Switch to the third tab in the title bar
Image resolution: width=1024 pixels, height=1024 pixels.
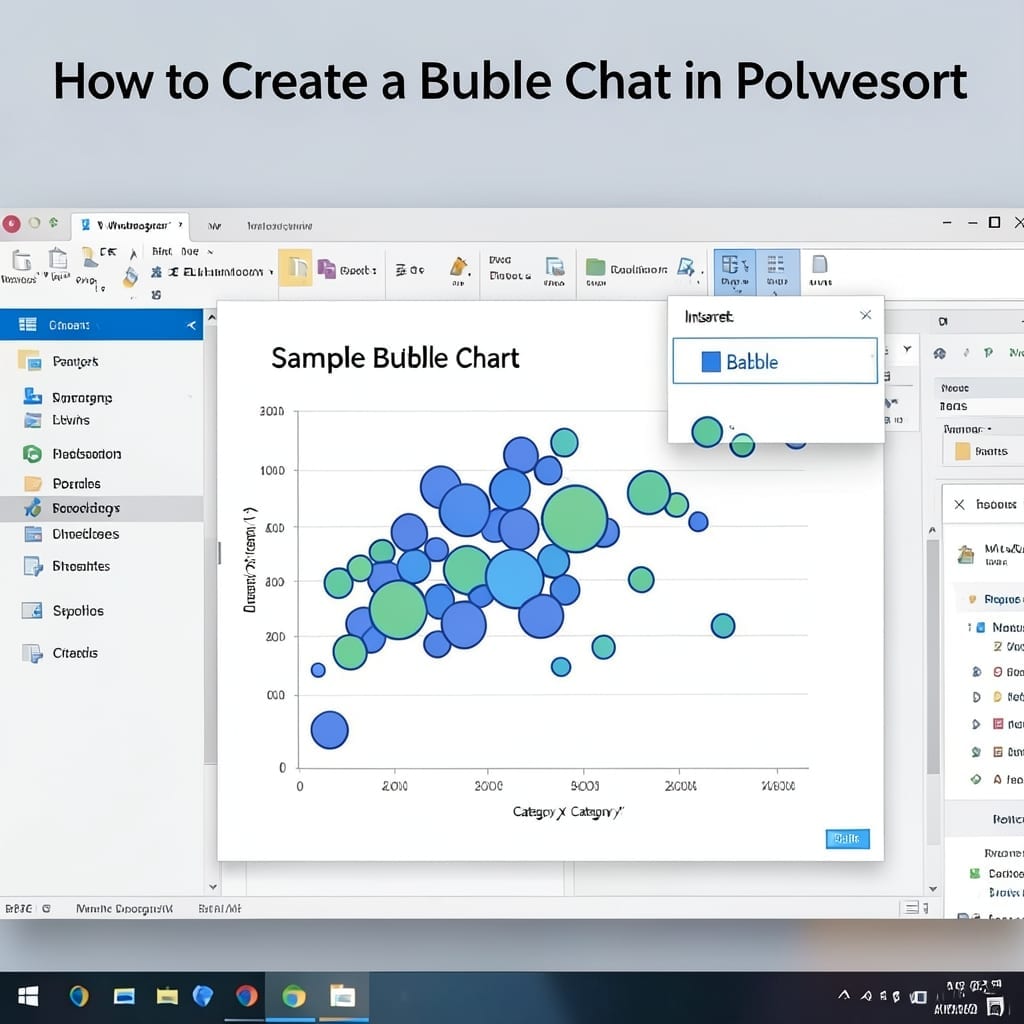280,226
